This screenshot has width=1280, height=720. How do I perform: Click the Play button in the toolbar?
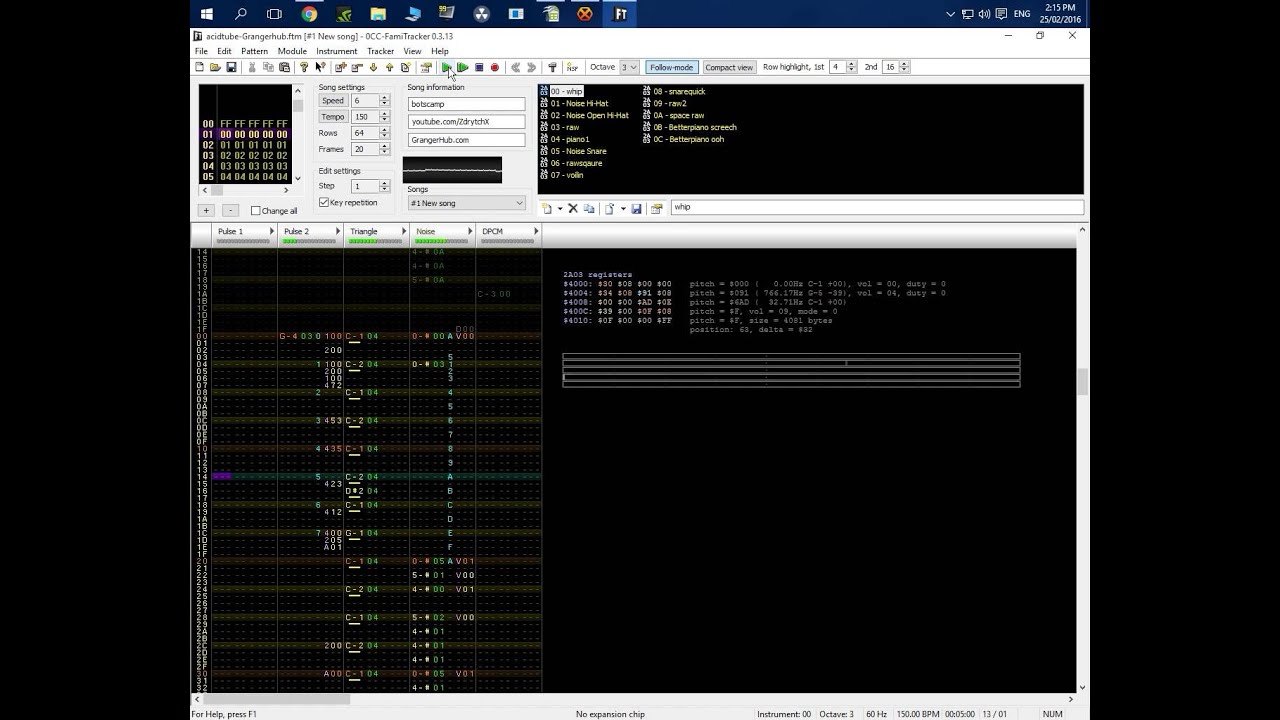[446, 67]
